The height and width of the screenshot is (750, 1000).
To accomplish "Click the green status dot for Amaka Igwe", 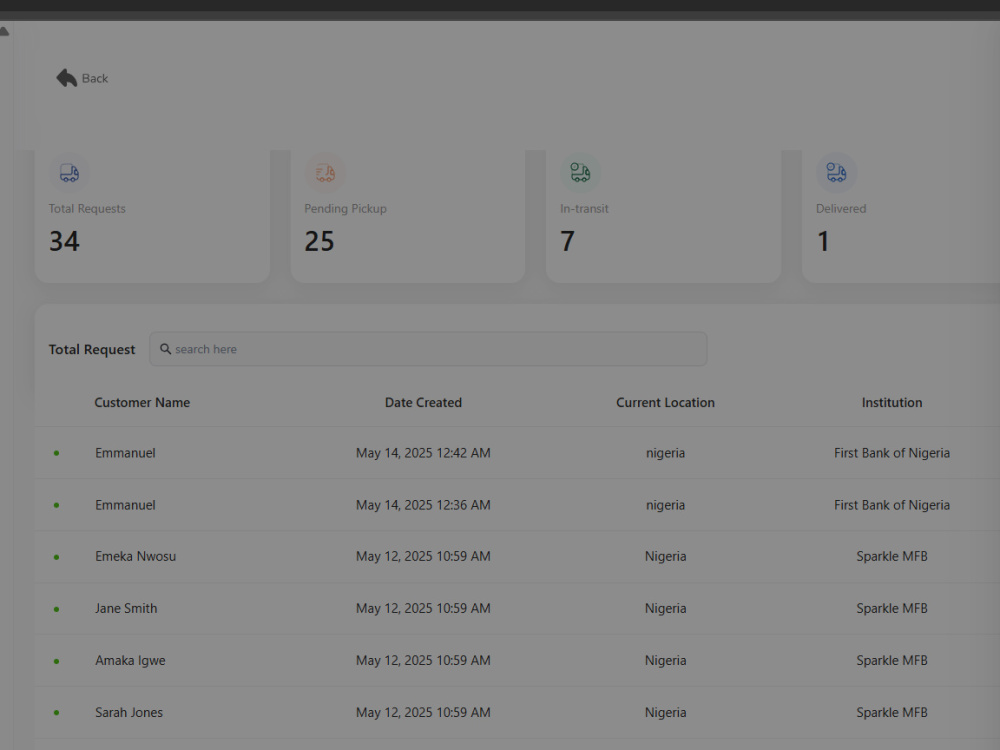I will click(57, 661).
